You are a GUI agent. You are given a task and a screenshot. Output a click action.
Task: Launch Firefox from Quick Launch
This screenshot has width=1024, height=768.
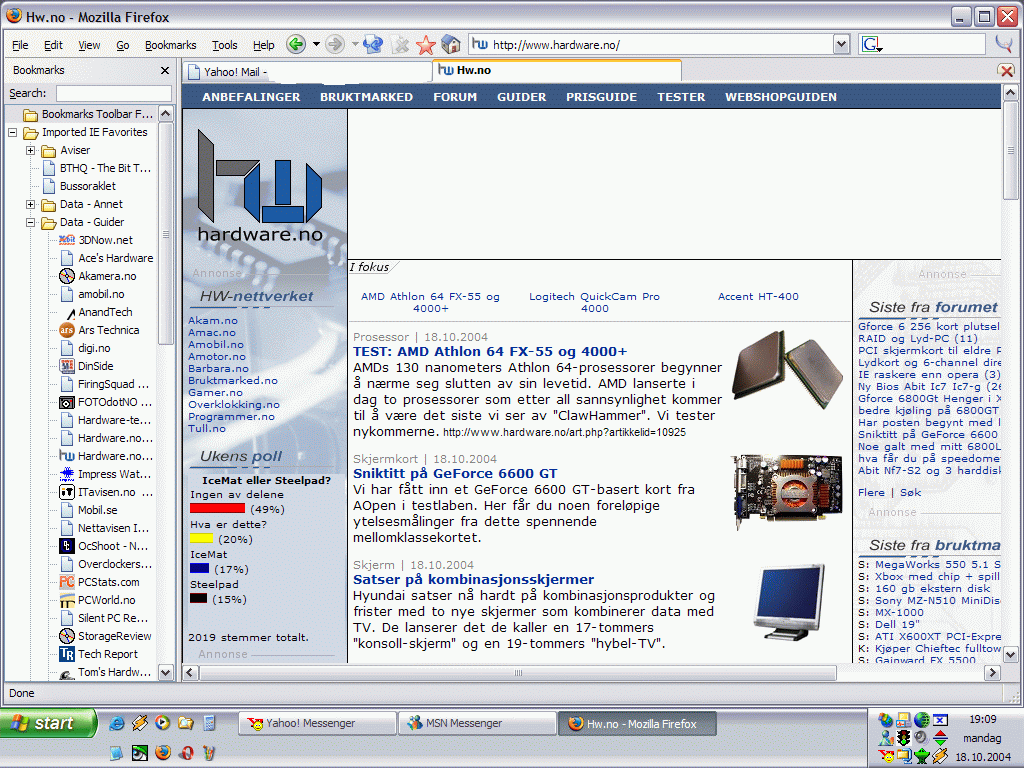(163, 753)
